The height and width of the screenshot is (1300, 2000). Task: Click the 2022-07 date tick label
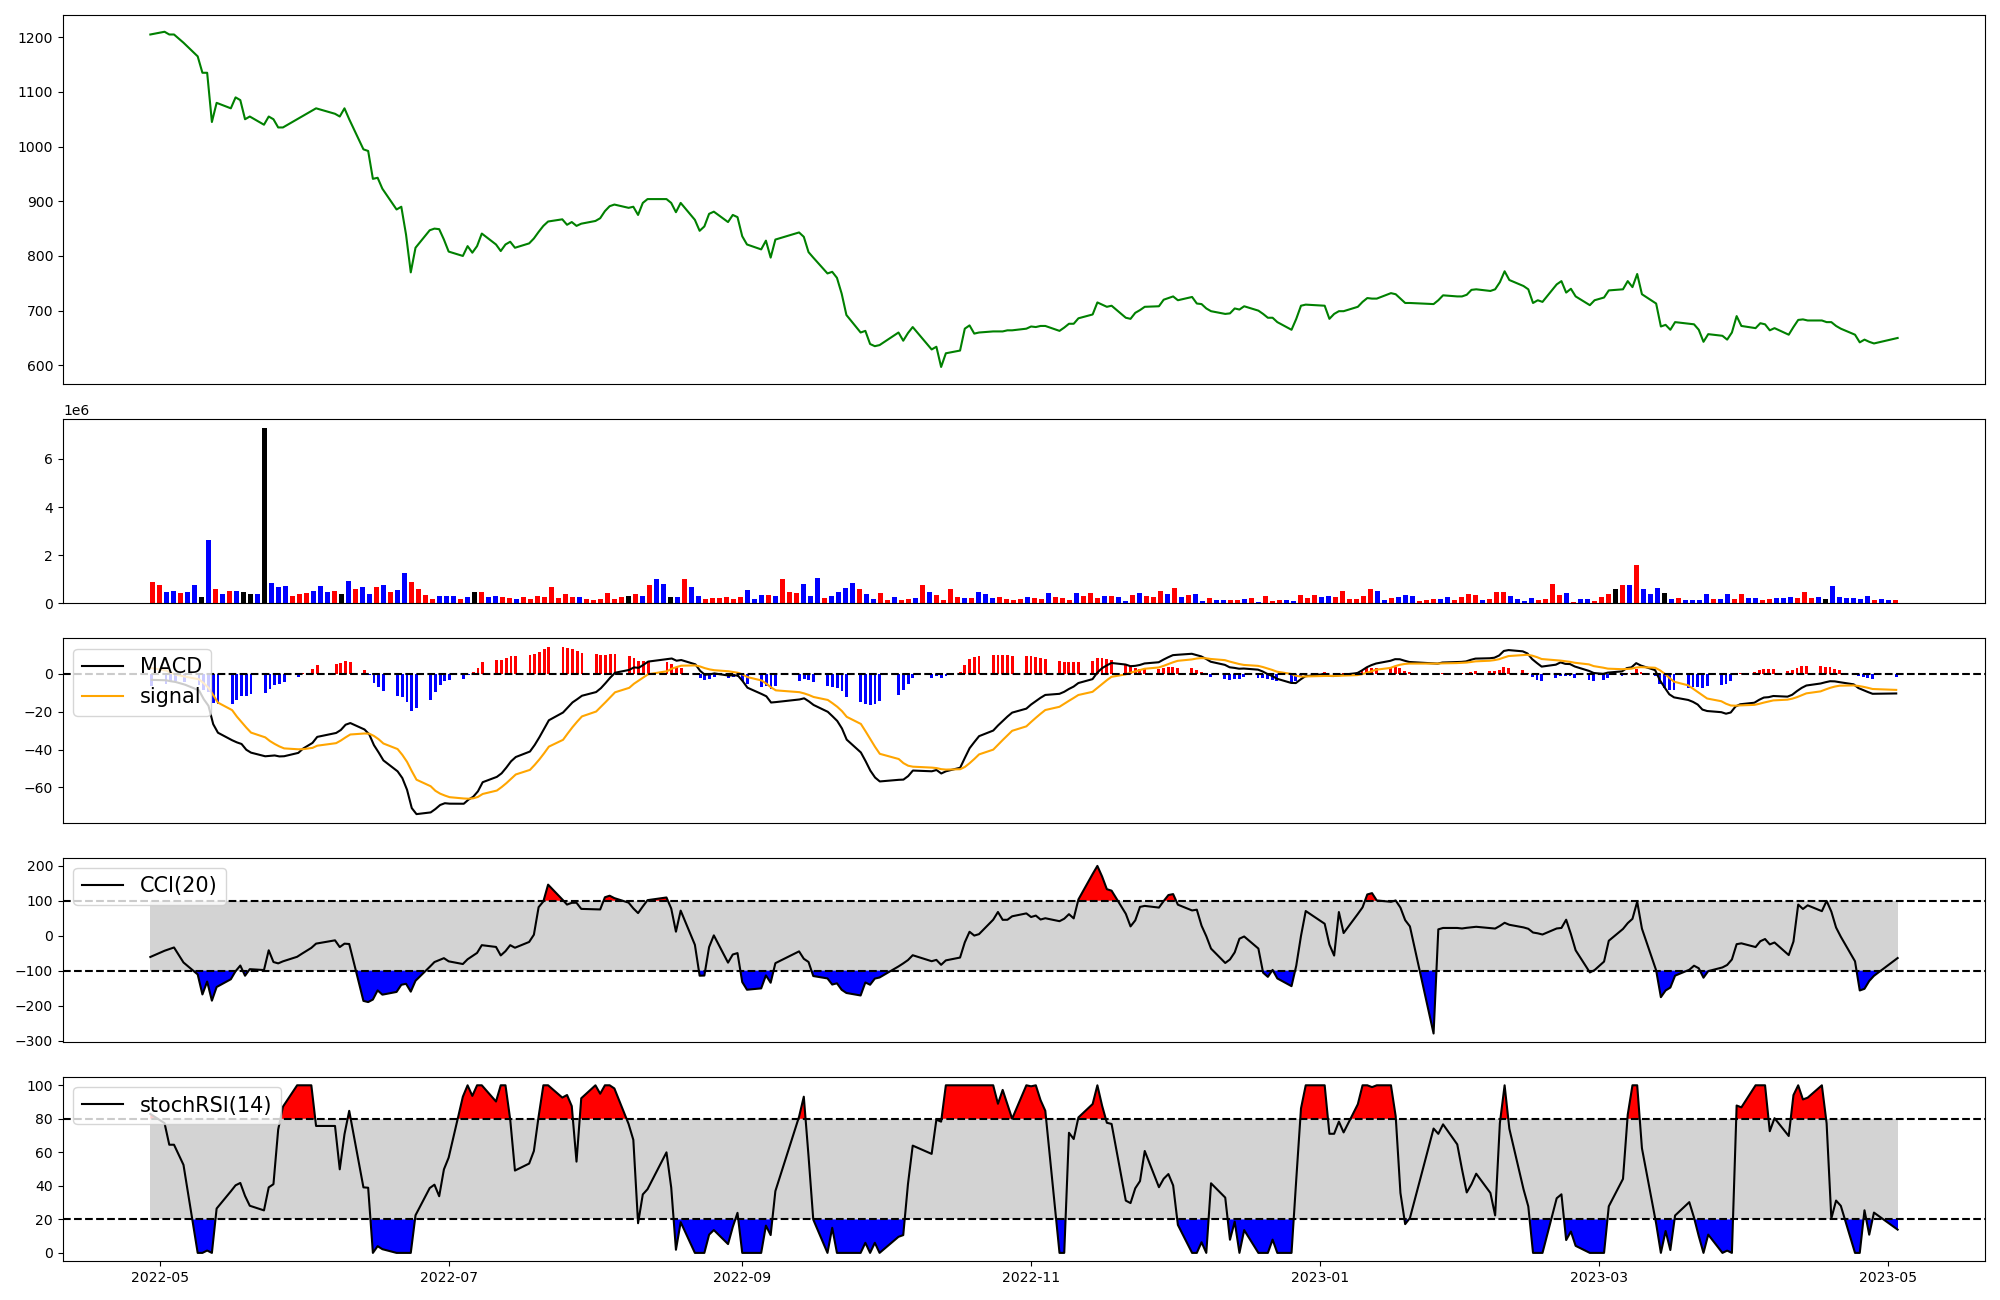pyautogui.click(x=449, y=1277)
